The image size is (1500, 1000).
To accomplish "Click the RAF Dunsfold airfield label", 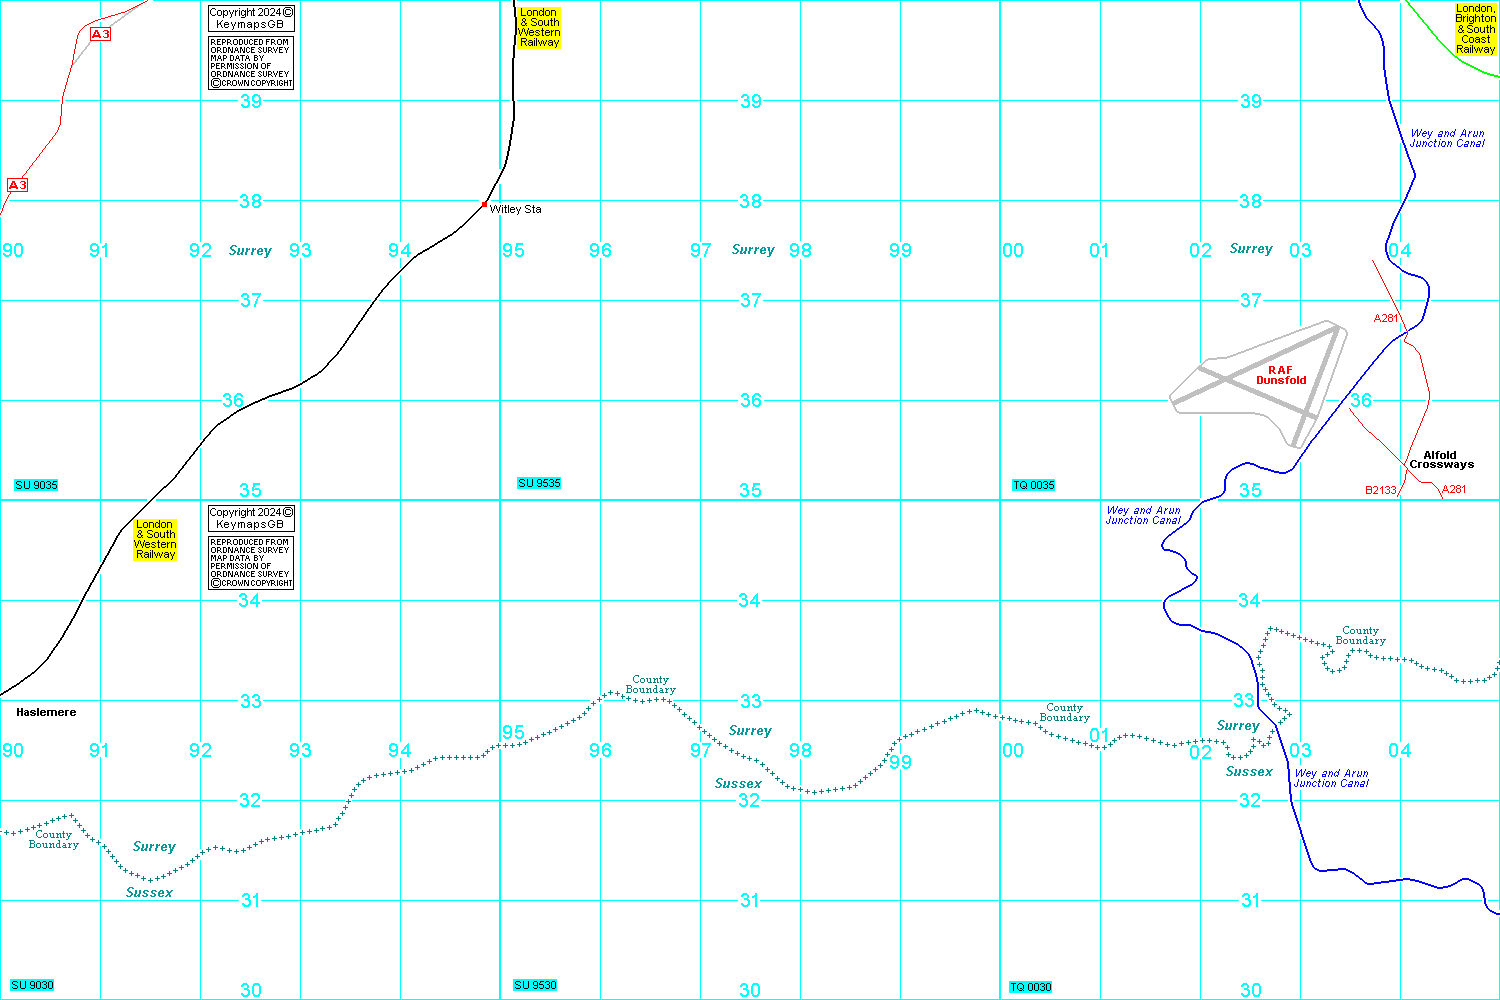I will pyautogui.click(x=1281, y=375).
